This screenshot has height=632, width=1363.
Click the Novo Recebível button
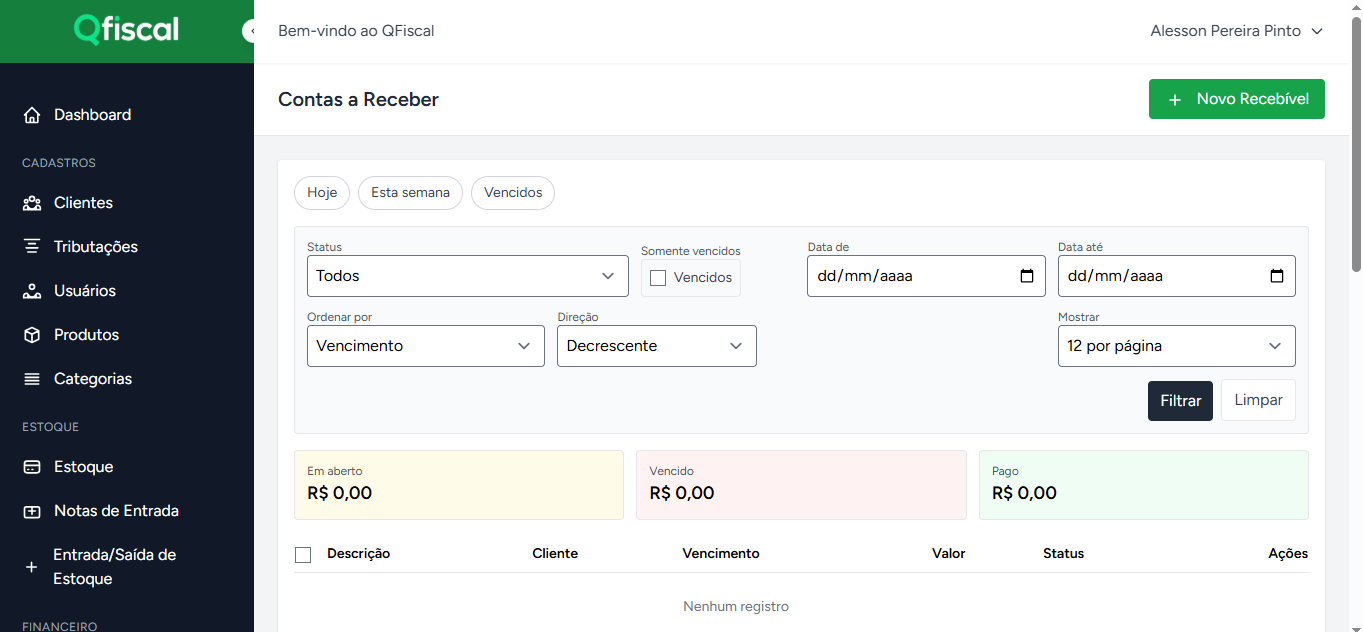click(1236, 99)
